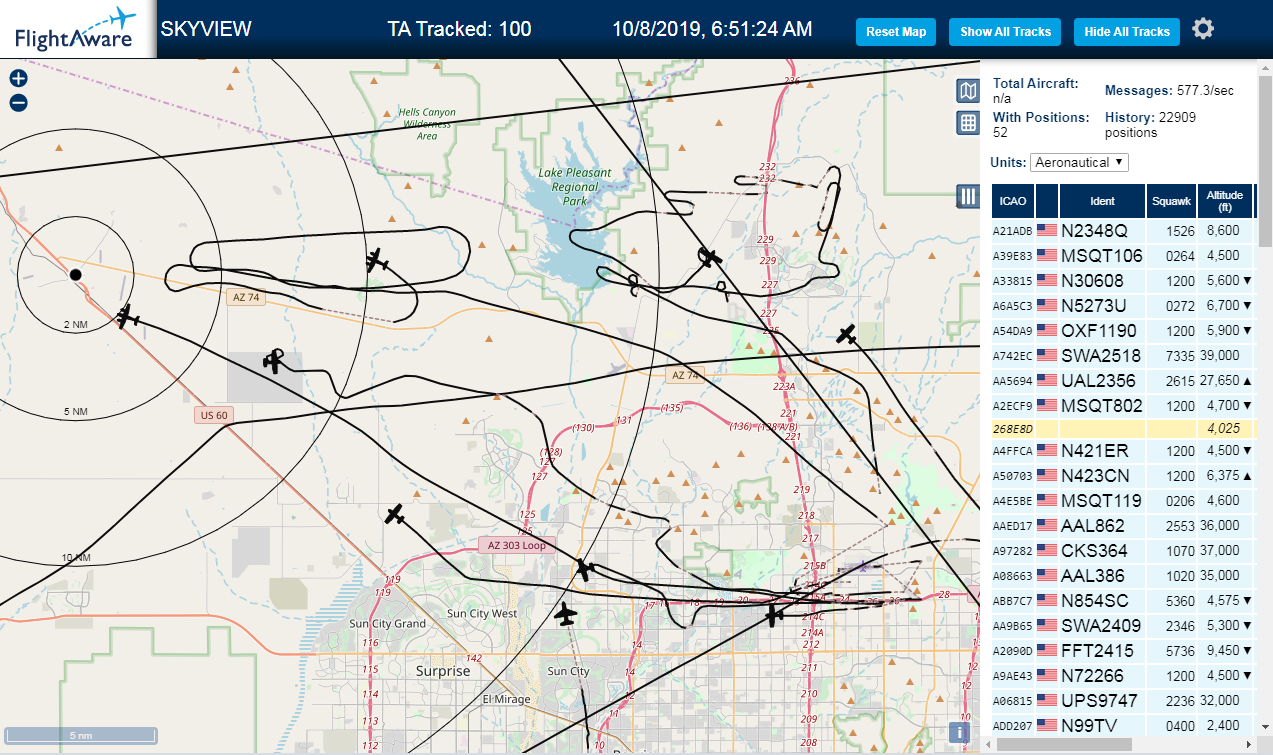This screenshot has width=1273, height=755.
Task: Click the timestamp 10/8/2019, 6:51:24 AM
Action: [712, 29]
